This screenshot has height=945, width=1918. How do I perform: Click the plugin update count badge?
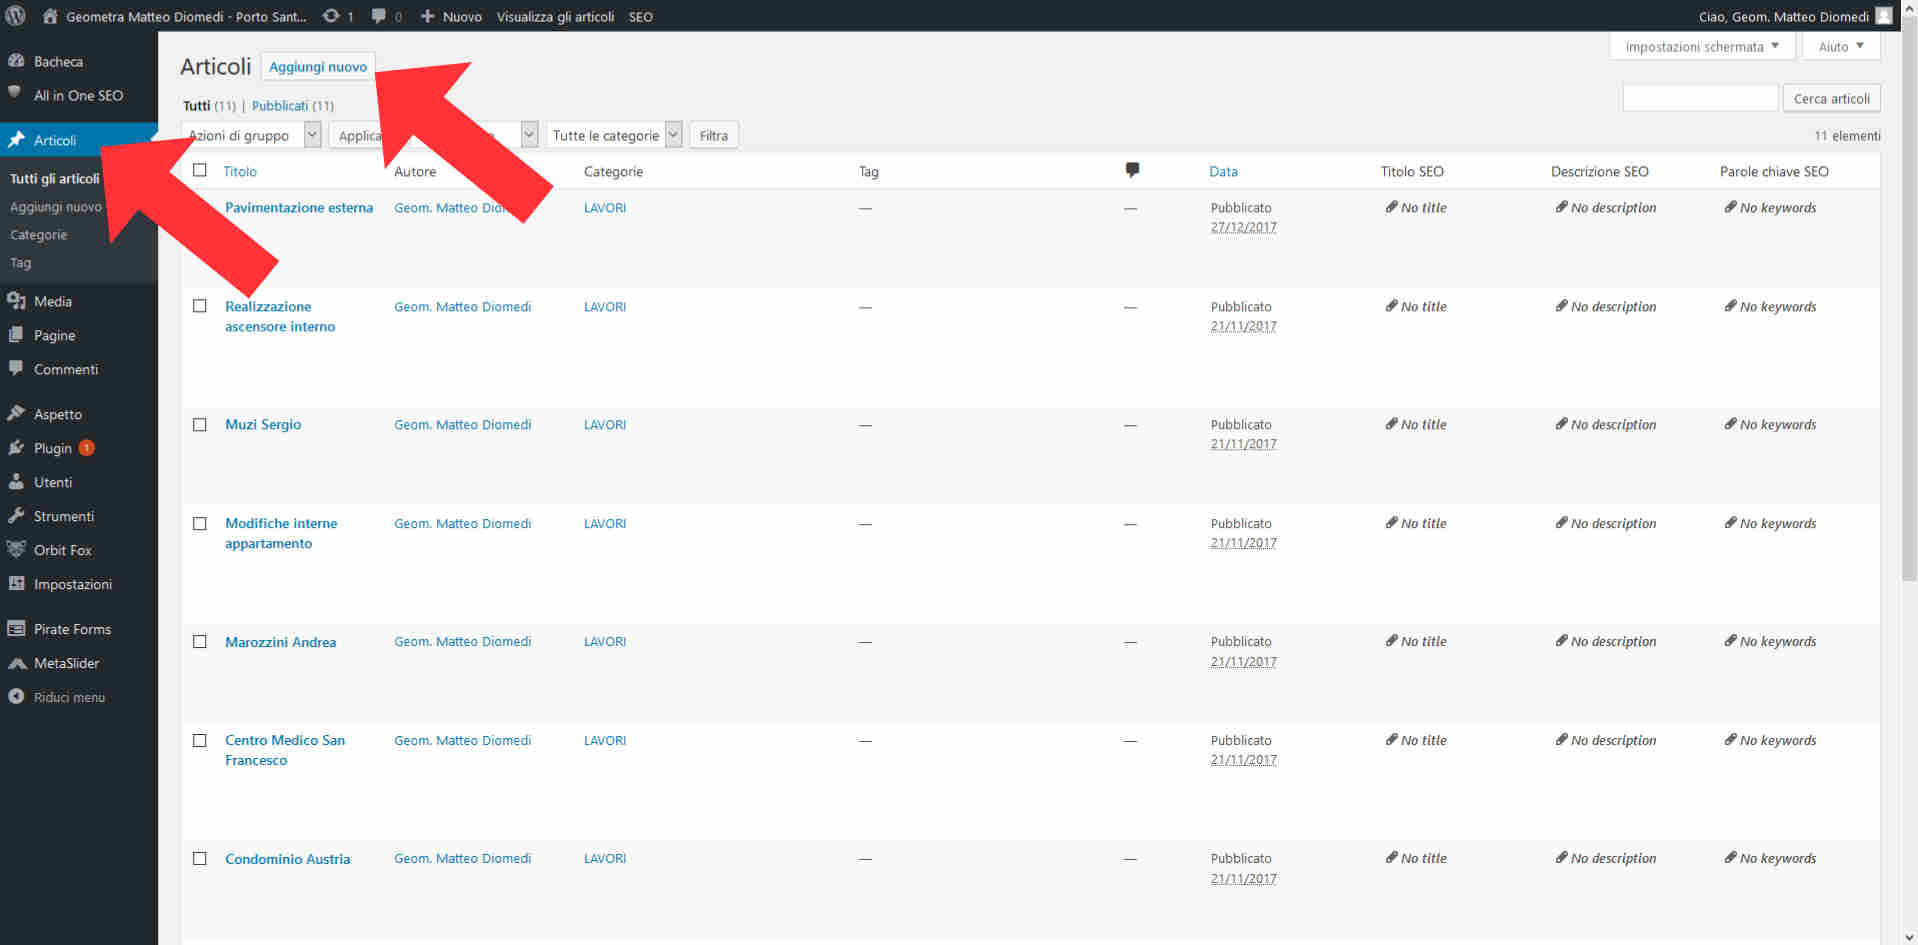[x=87, y=447]
